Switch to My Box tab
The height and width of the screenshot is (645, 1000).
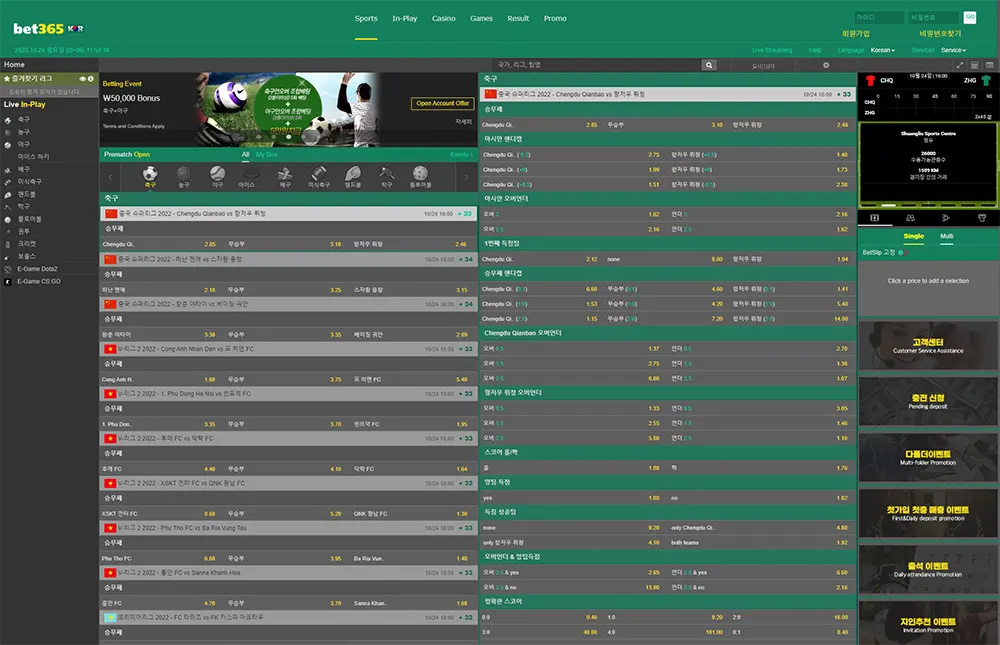[x=267, y=154]
